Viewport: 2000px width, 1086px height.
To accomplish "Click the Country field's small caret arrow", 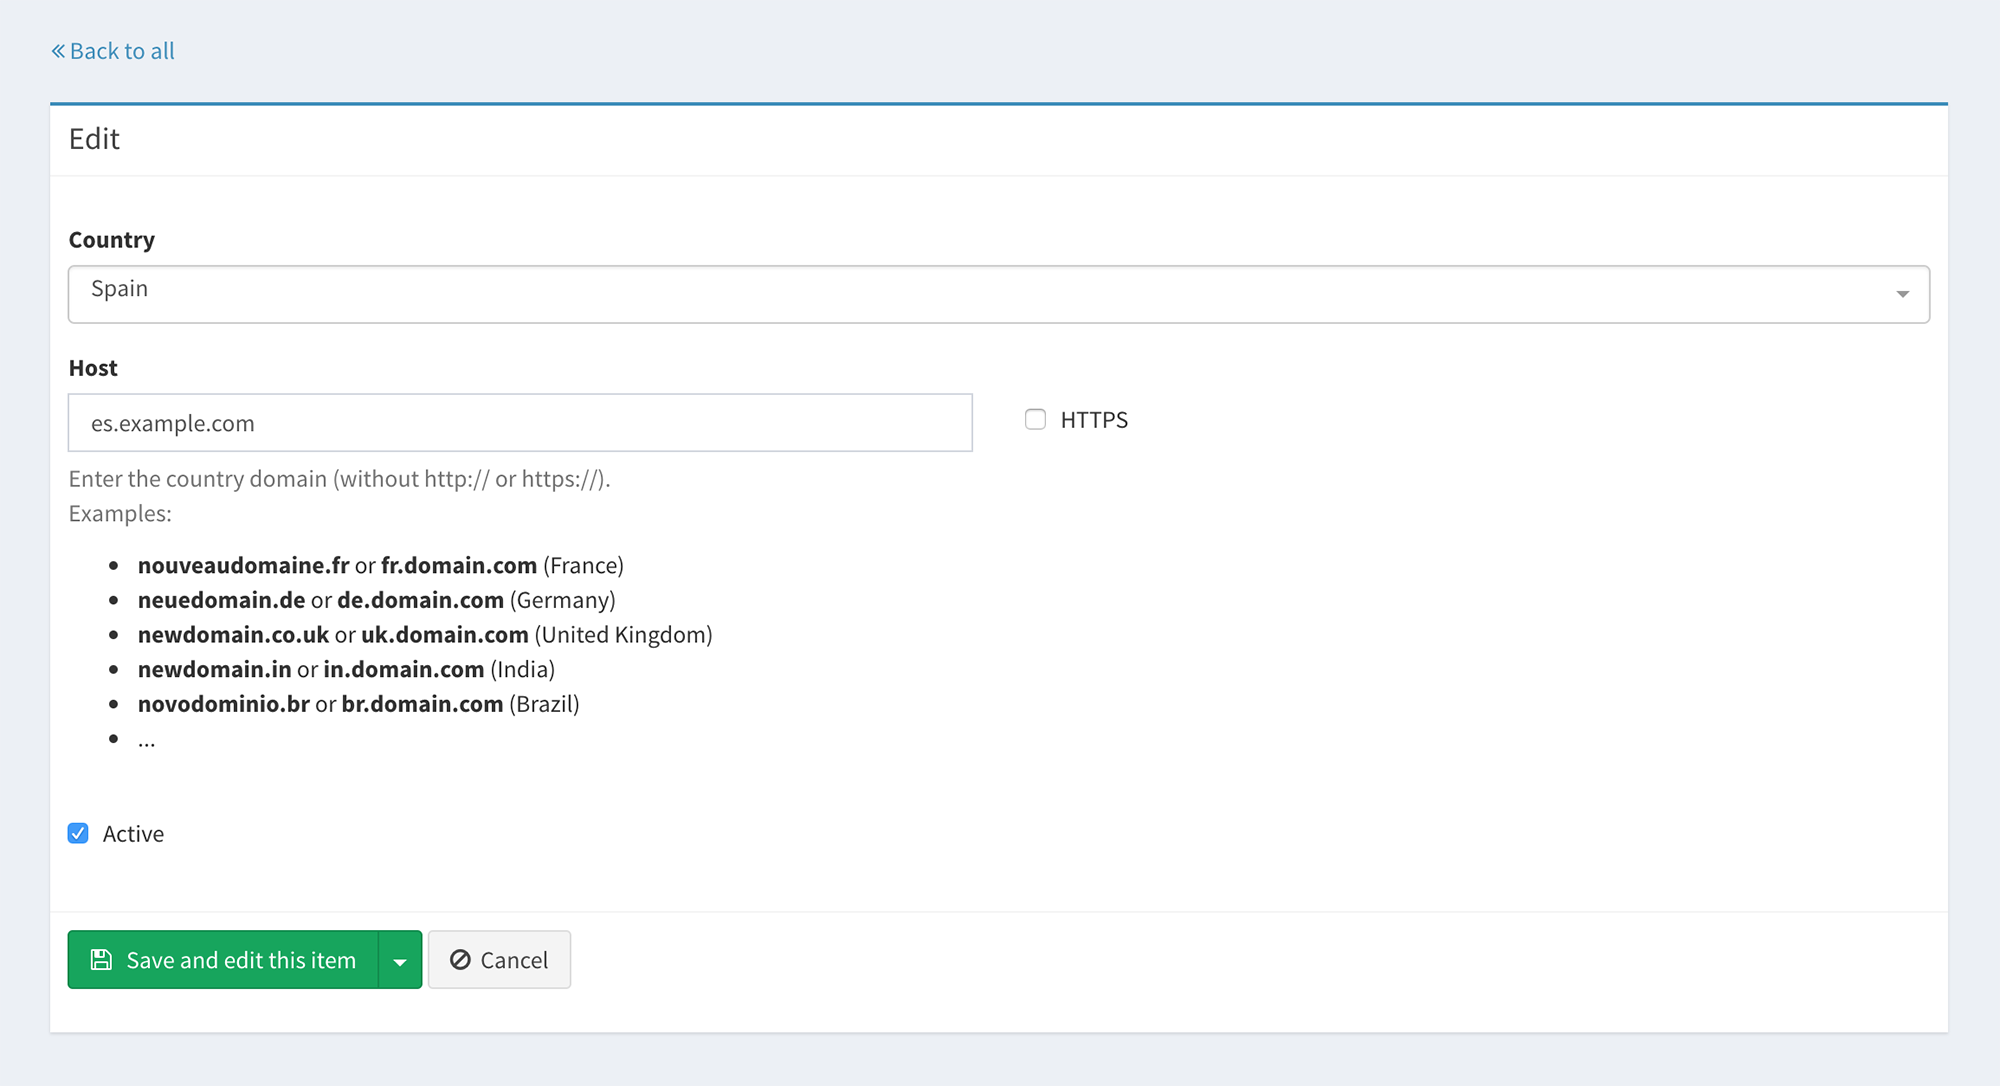I will [x=1902, y=294].
